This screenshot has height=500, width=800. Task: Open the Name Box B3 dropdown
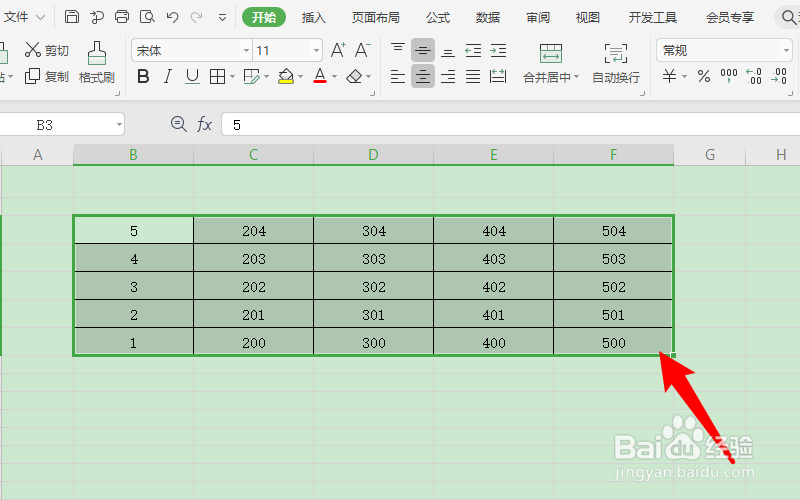tap(119, 124)
